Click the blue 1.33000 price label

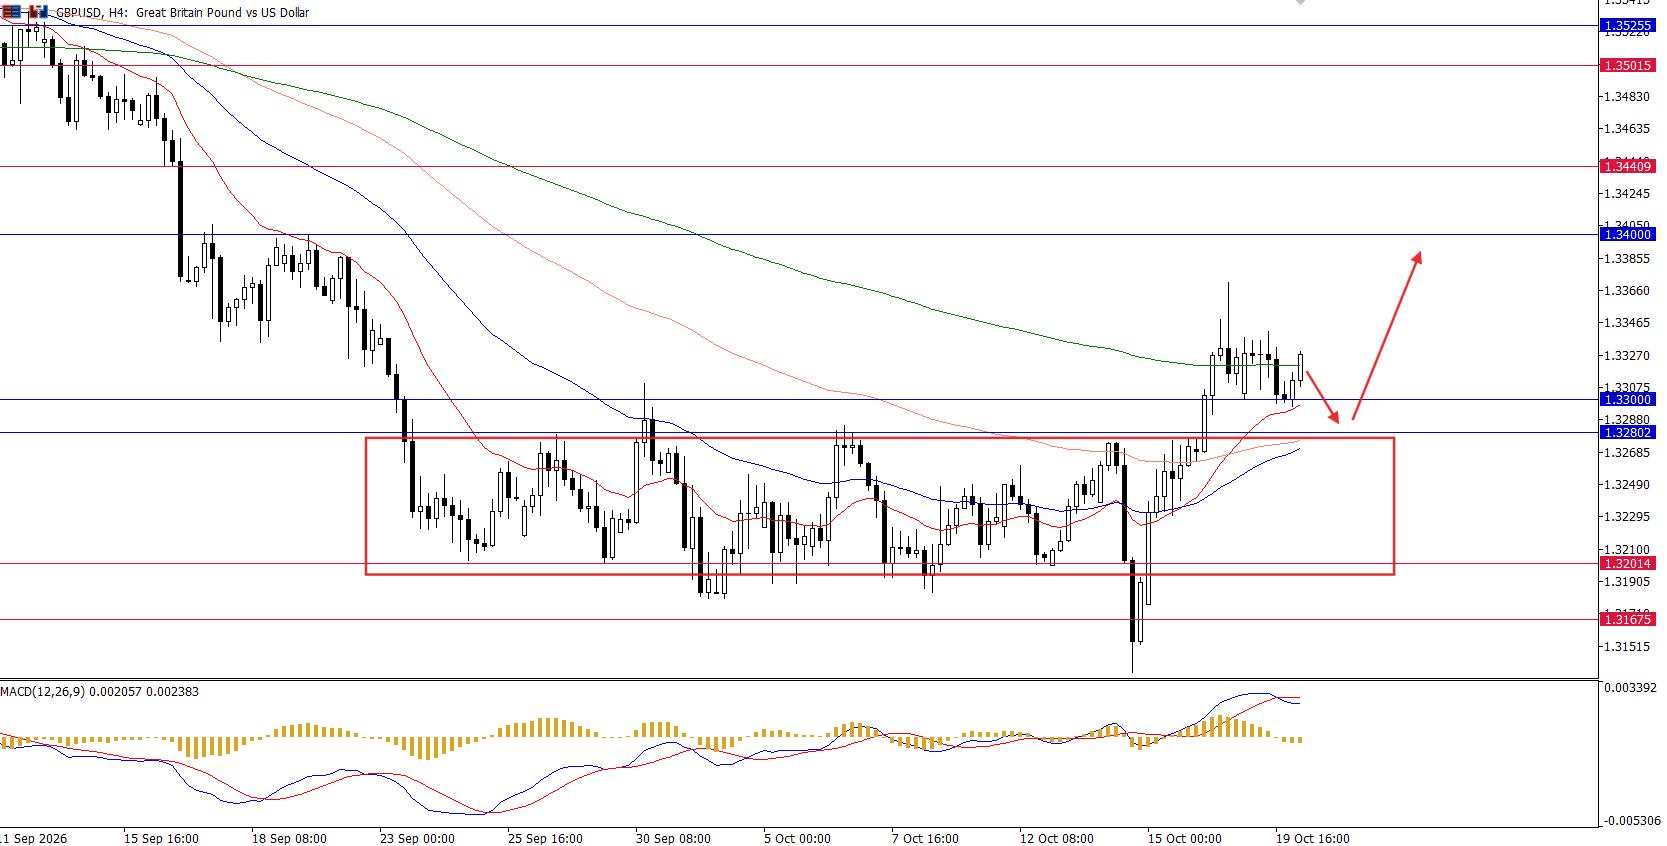pyautogui.click(x=1627, y=399)
